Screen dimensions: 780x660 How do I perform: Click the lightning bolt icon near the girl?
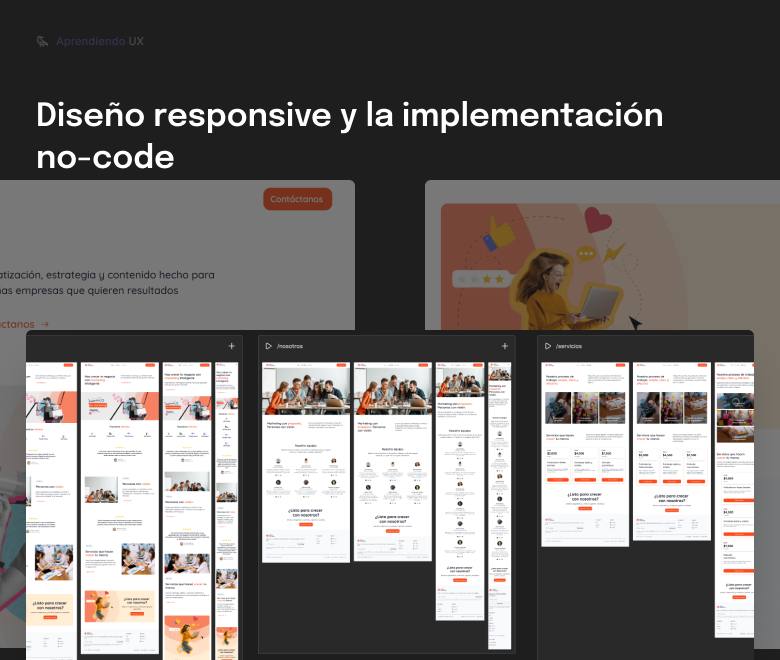(614, 253)
